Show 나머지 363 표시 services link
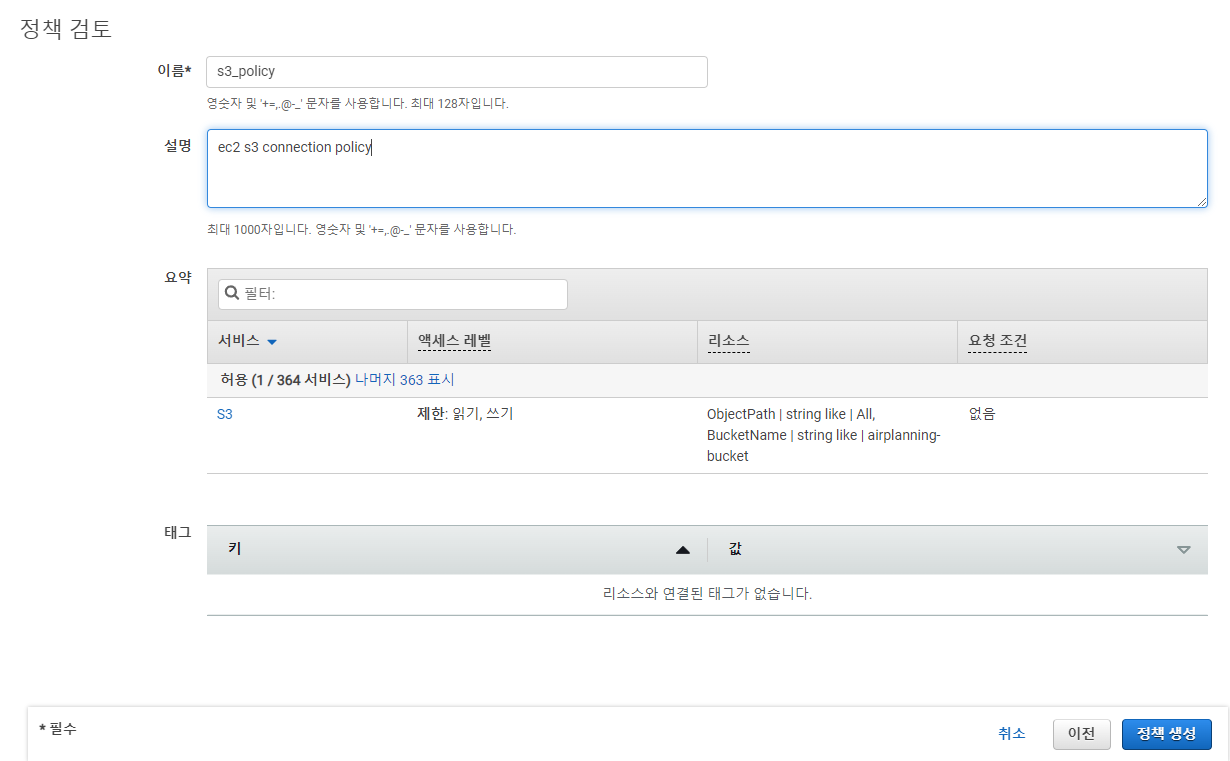Viewport: 1230px width, 761px height. click(405, 380)
